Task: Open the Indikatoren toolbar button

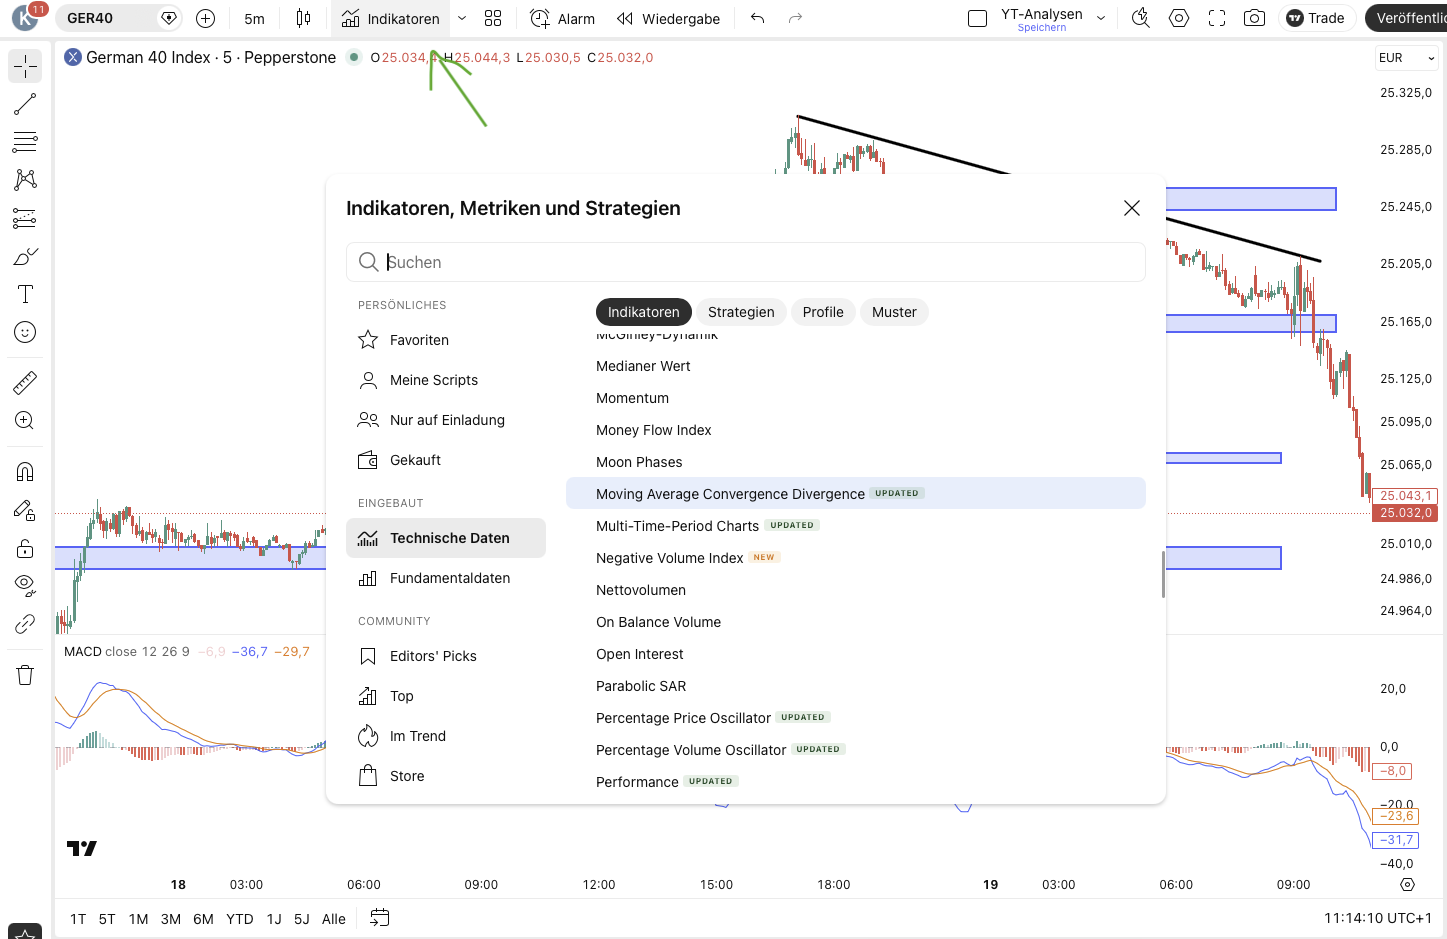Action: [390, 18]
